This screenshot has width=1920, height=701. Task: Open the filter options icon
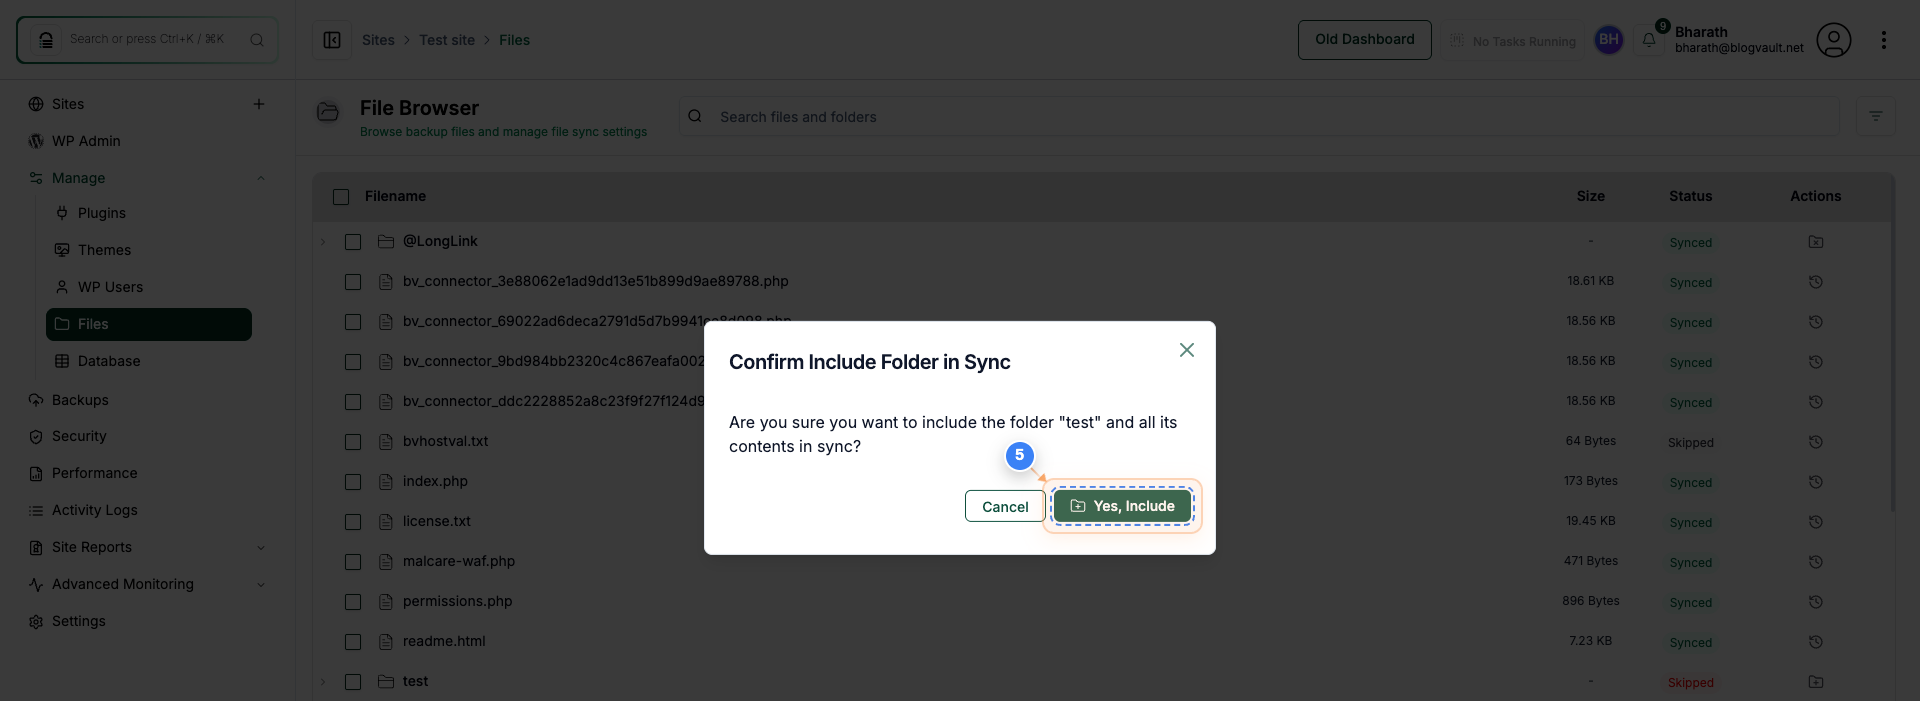click(x=1876, y=117)
